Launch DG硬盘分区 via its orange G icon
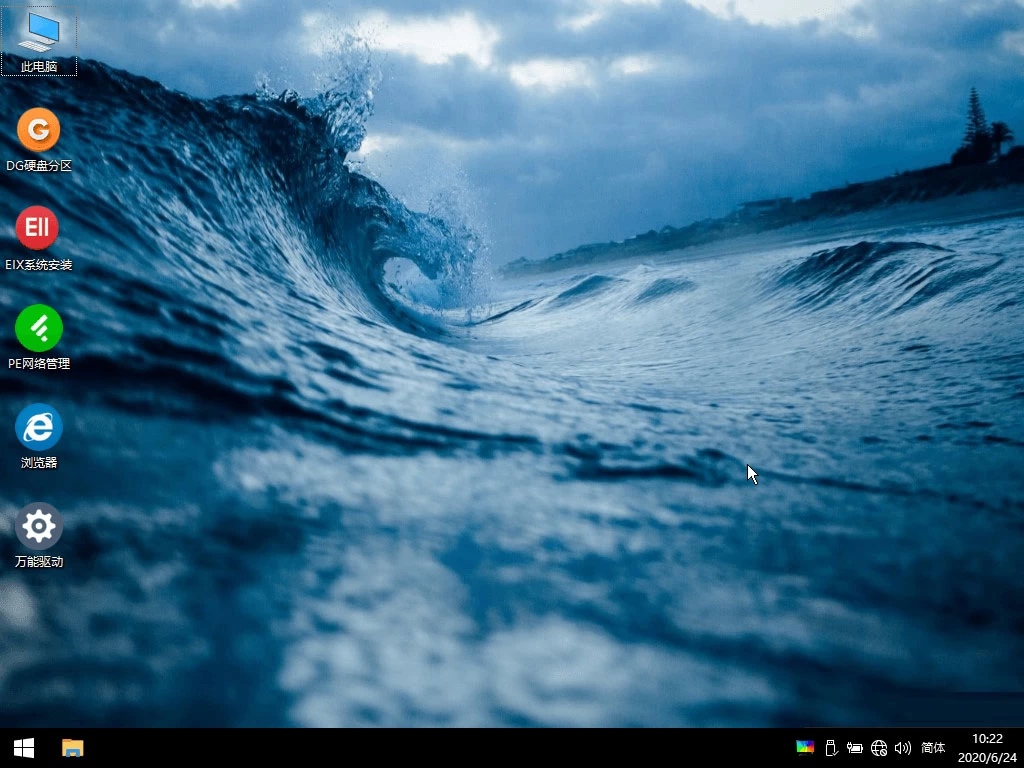This screenshot has height=768, width=1024. (x=38, y=130)
